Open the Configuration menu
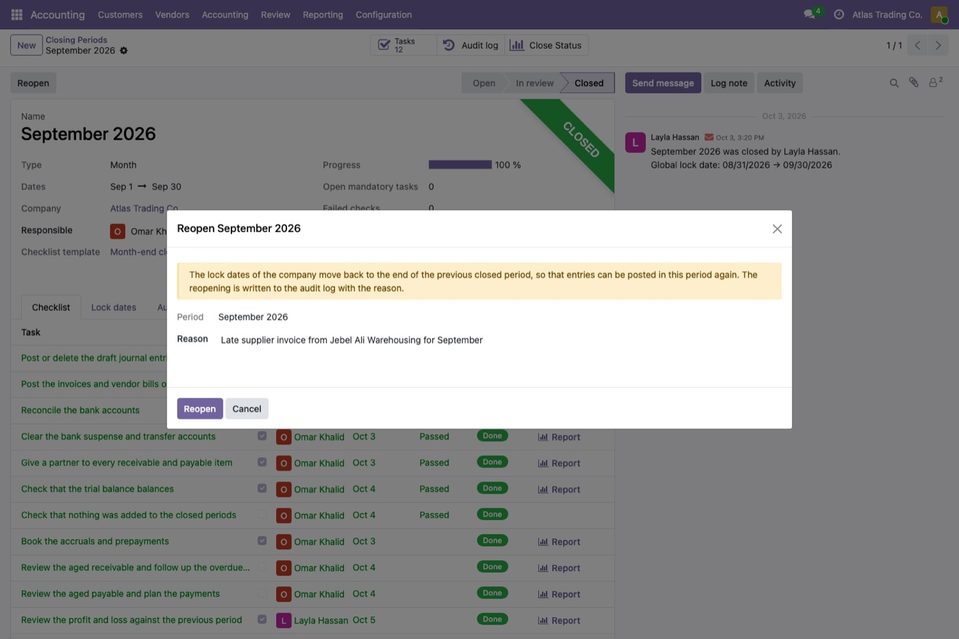The height and width of the screenshot is (639, 959). [383, 15]
